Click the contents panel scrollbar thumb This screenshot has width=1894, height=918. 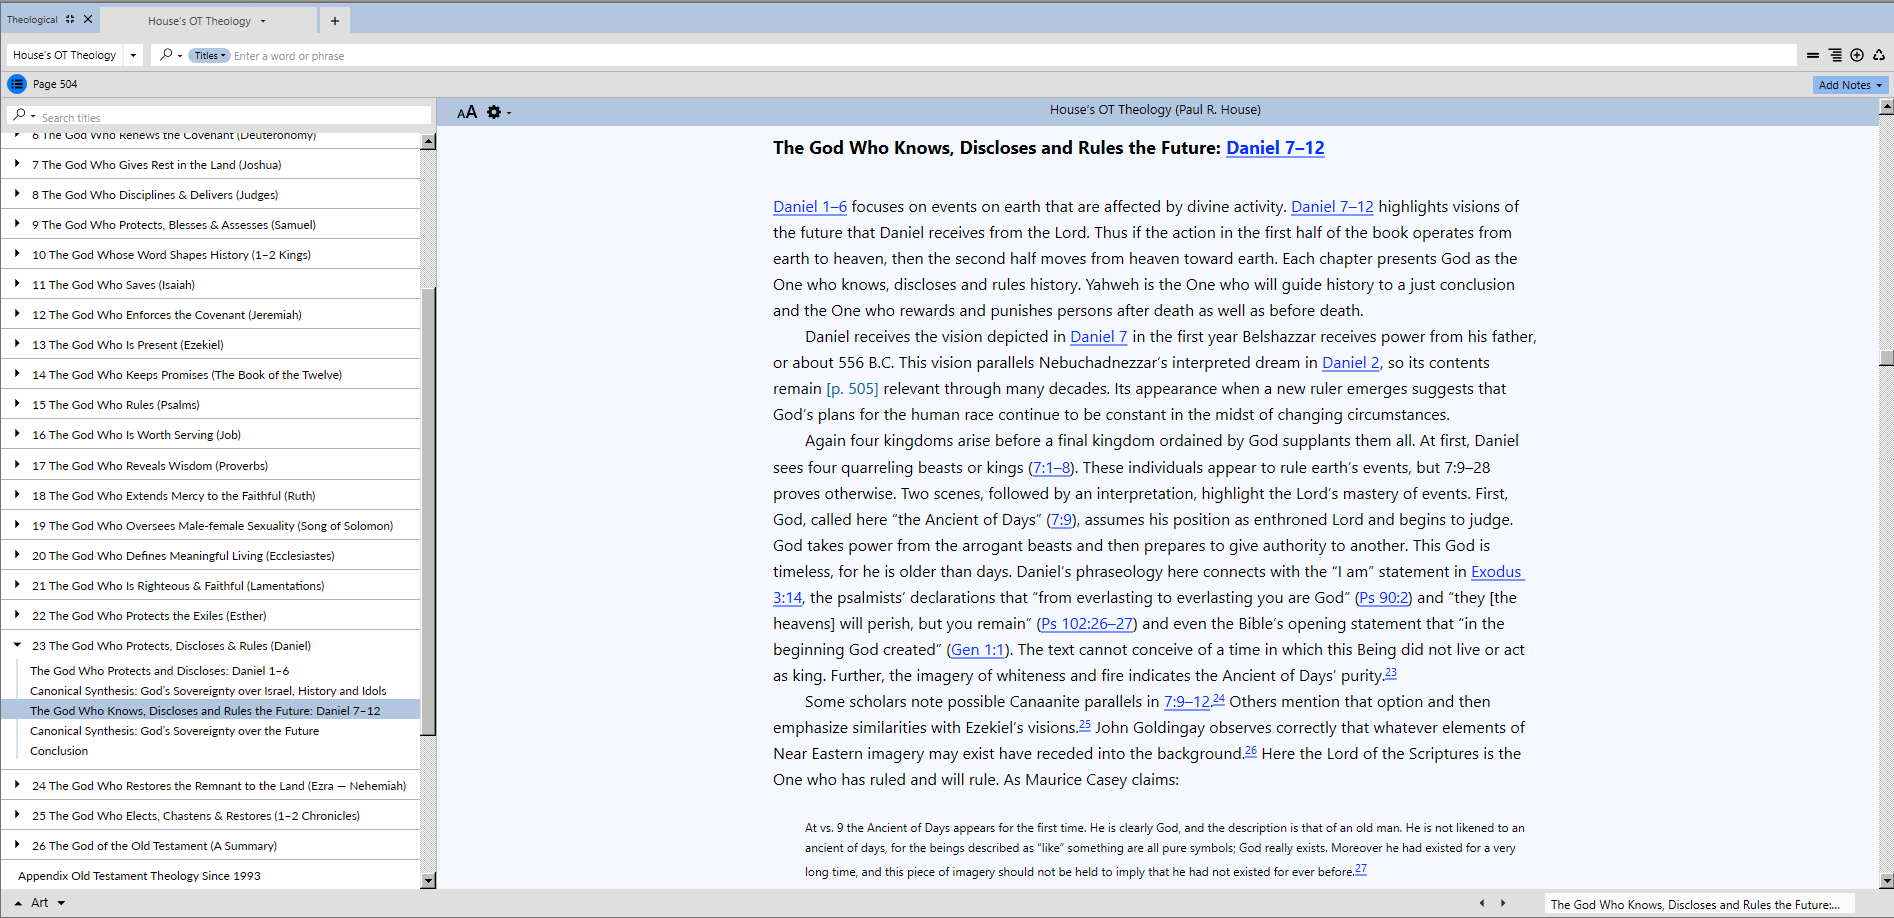(x=428, y=510)
